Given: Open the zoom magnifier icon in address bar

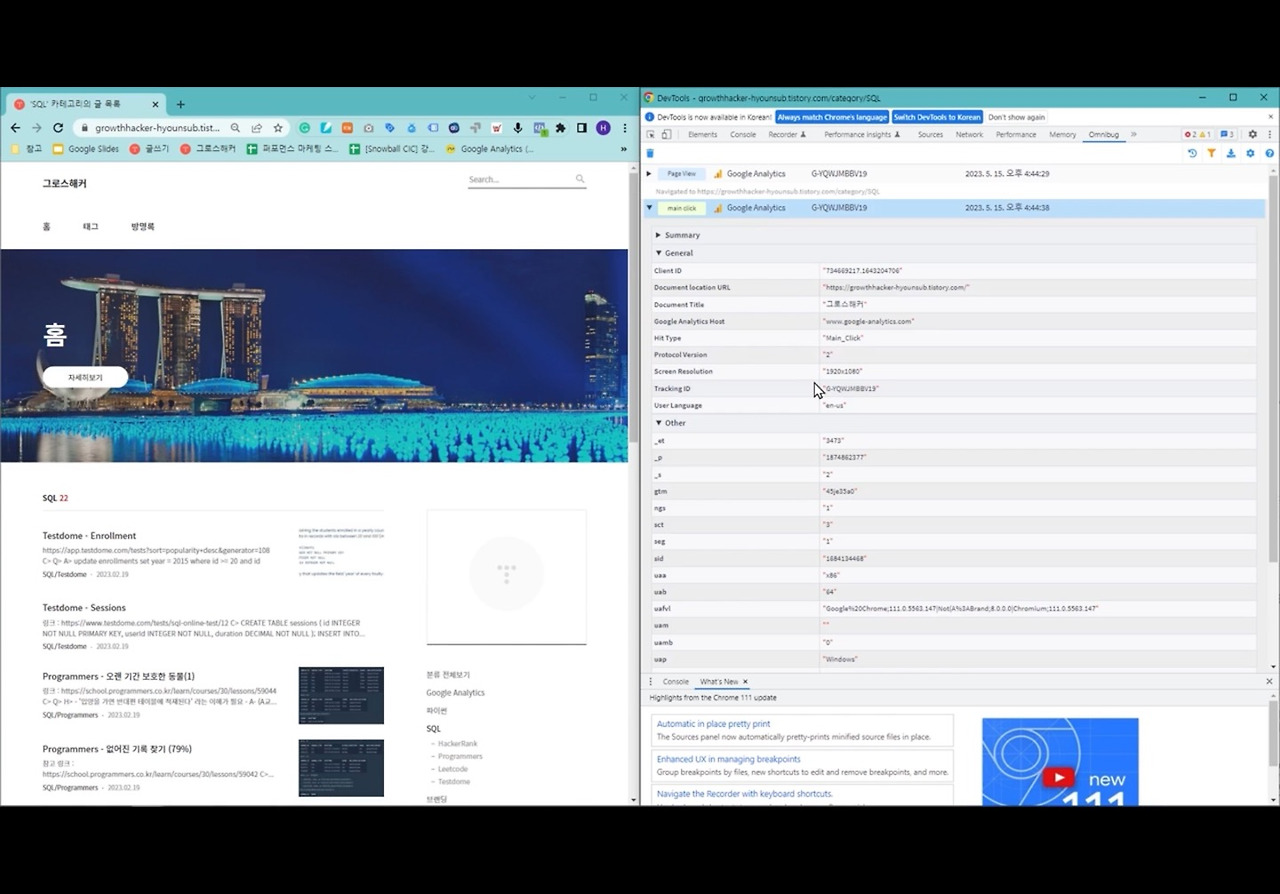Looking at the screenshot, I should tap(235, 128).
